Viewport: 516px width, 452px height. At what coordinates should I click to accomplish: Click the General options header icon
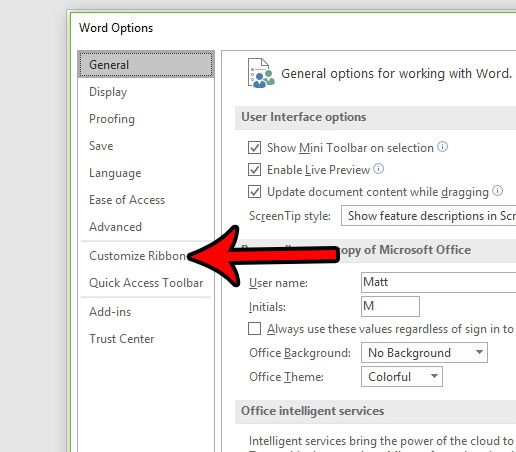(x=261, y=73)
